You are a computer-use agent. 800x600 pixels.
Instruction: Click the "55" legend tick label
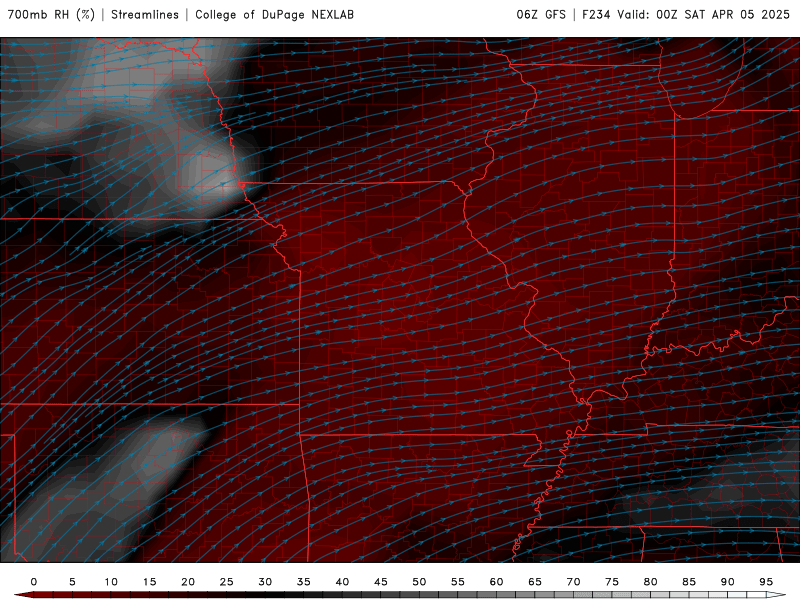click(x=458, y=582)
